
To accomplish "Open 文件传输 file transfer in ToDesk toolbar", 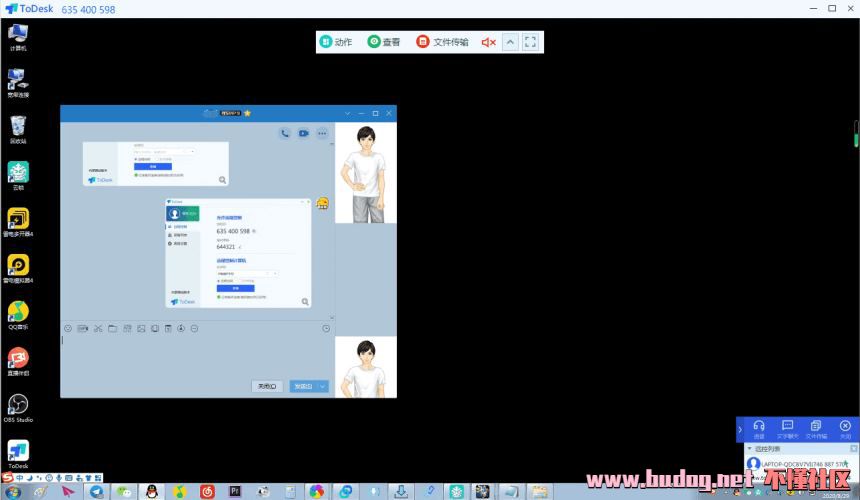I will [442, 42].
